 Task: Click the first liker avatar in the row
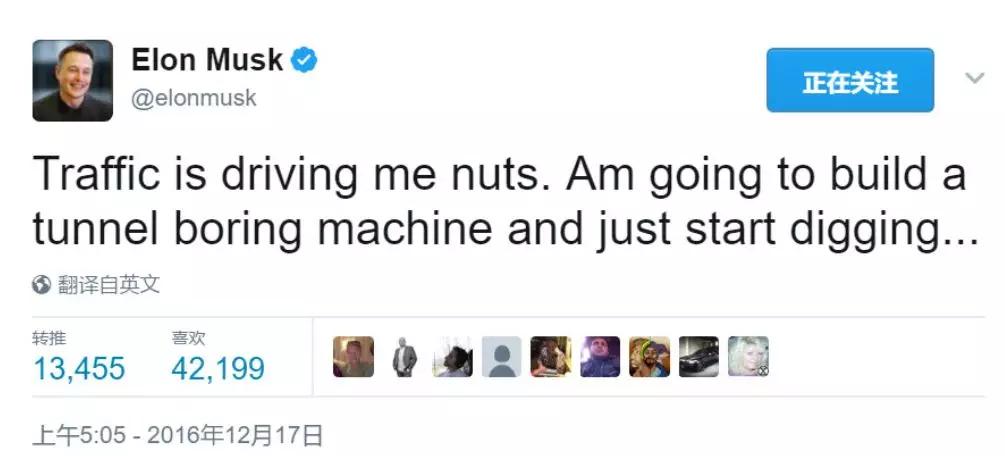pos(353,357)
